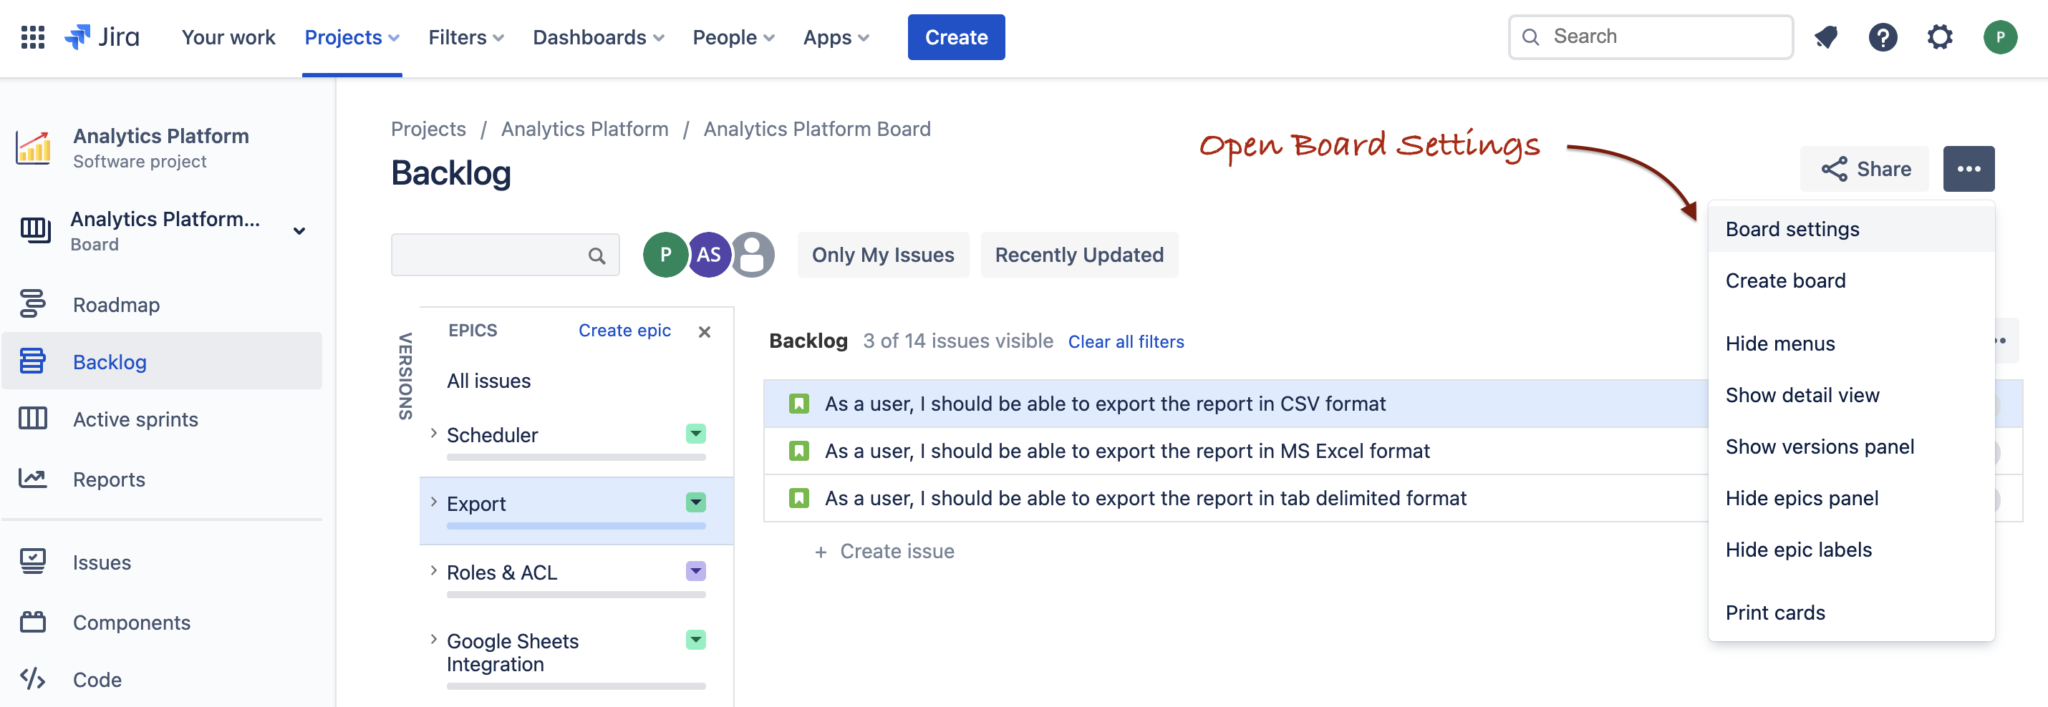This screenshot has height=707, width=2048.
Task: Open the Projects dropdown menu
Action: 352,37
